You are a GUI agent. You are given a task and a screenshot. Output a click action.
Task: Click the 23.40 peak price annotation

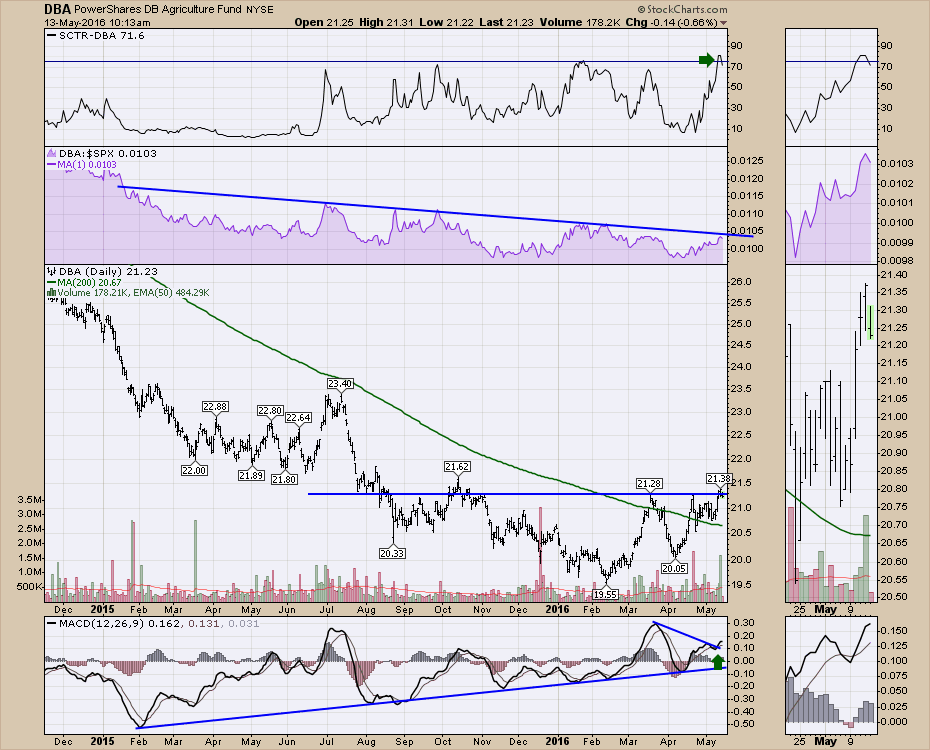coord(340,384)
